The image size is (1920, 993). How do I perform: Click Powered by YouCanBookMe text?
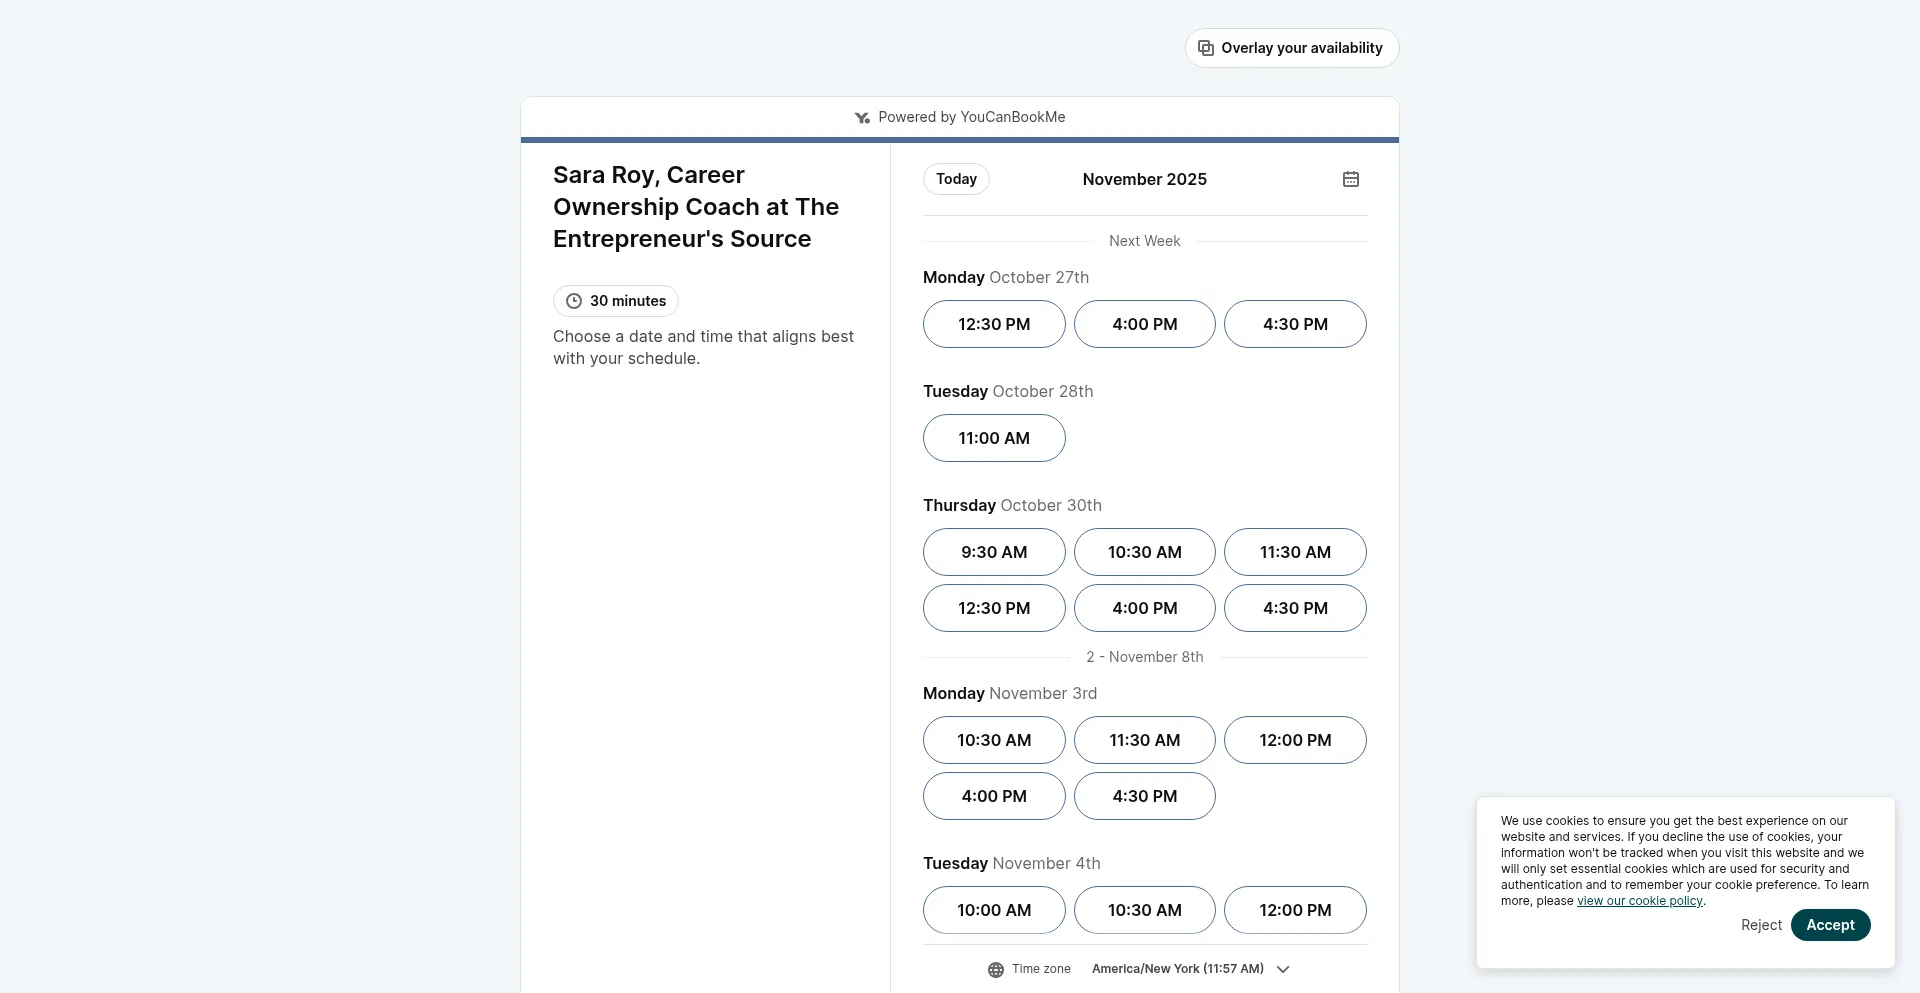coord(971,117)
